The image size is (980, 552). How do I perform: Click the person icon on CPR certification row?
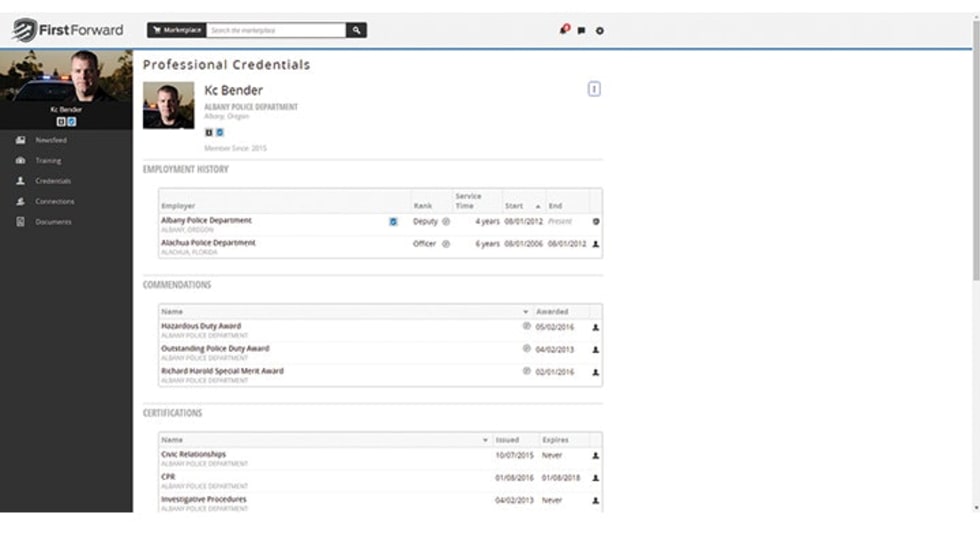596,478
